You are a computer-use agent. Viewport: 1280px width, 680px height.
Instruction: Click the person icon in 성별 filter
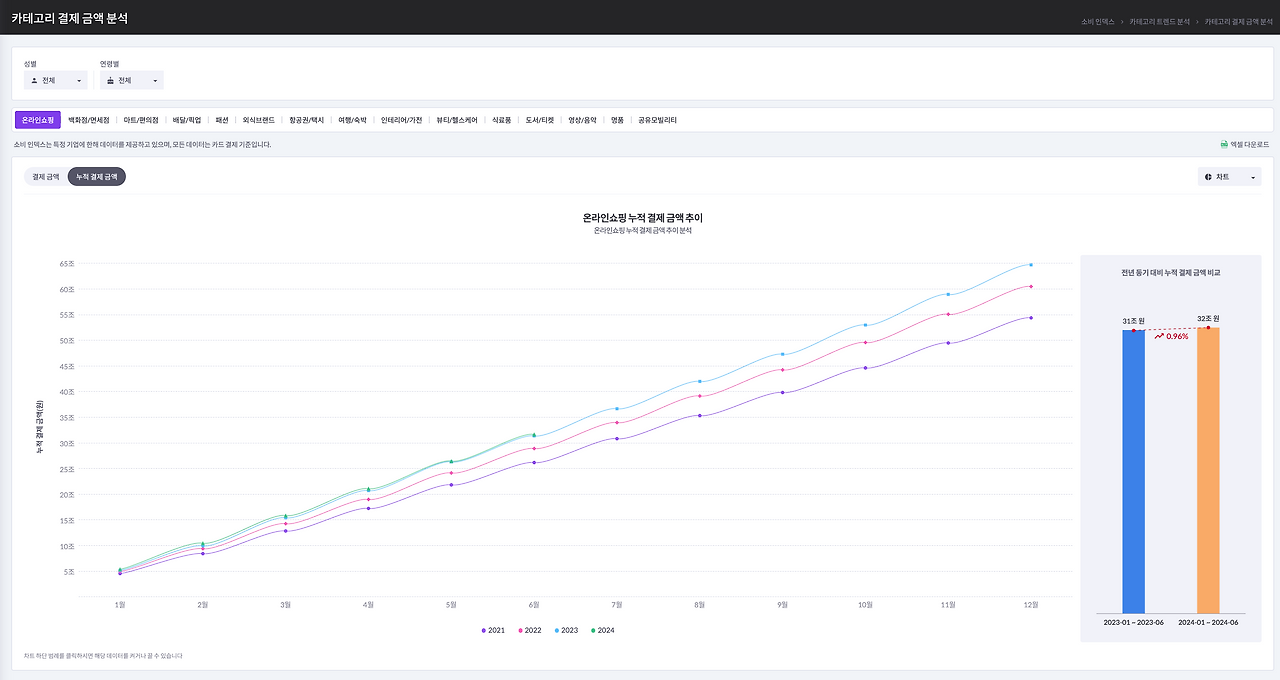34,80
